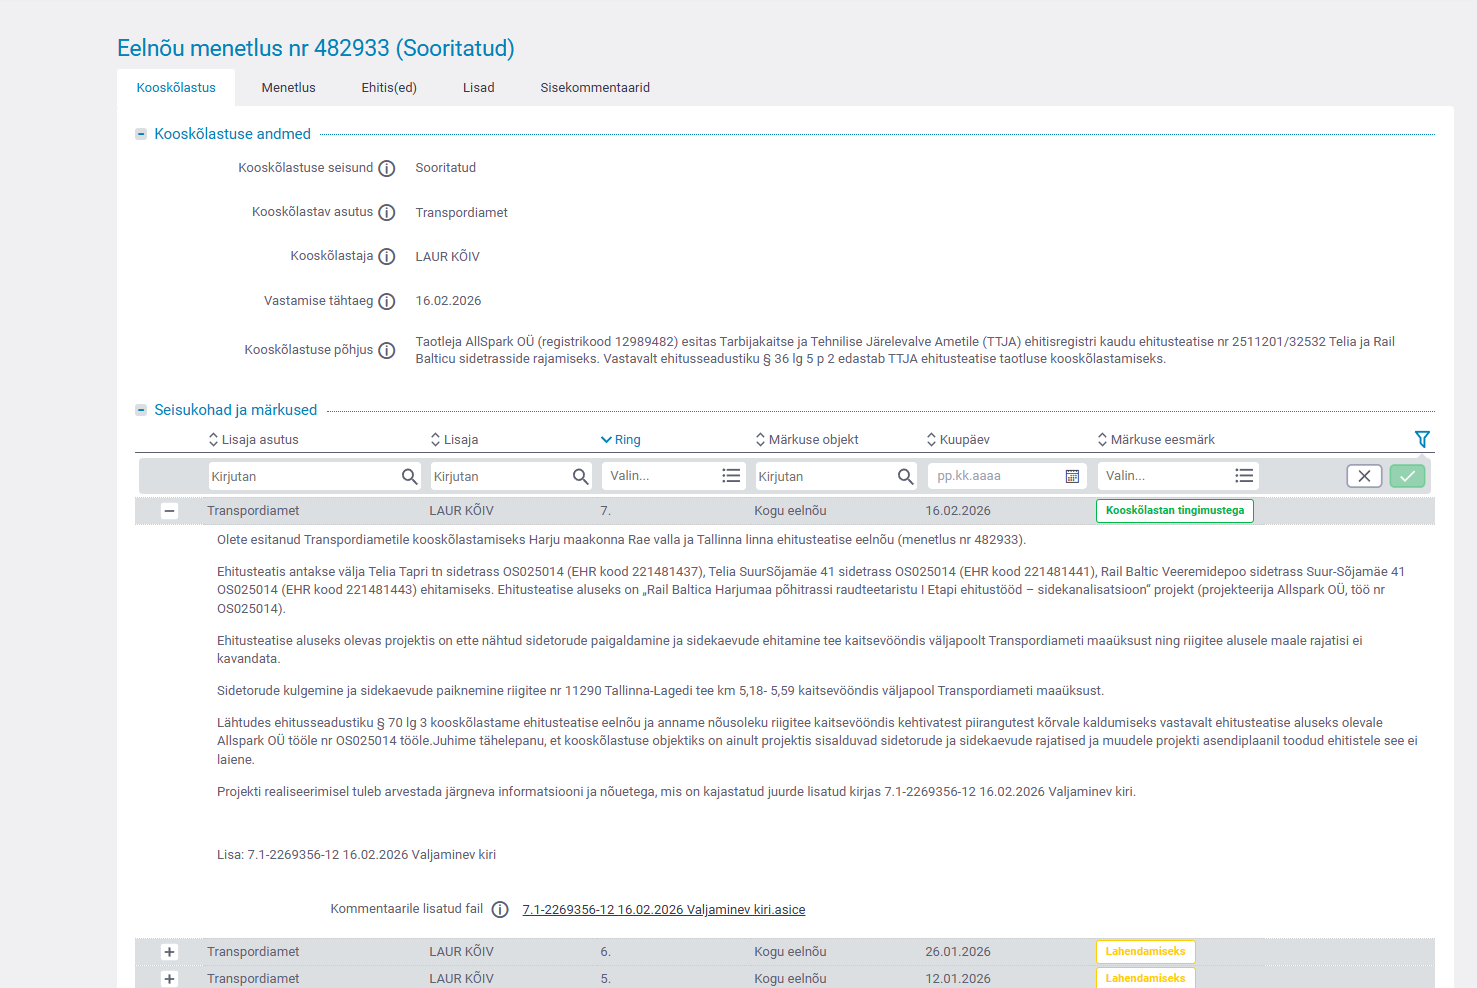Switch to the Menetlus tab
Screen dimensions: 1477x988
288,88
